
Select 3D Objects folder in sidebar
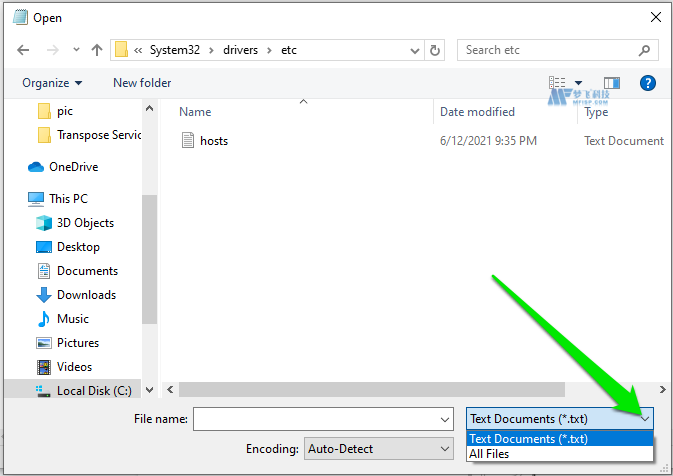(x=85, y=223)
